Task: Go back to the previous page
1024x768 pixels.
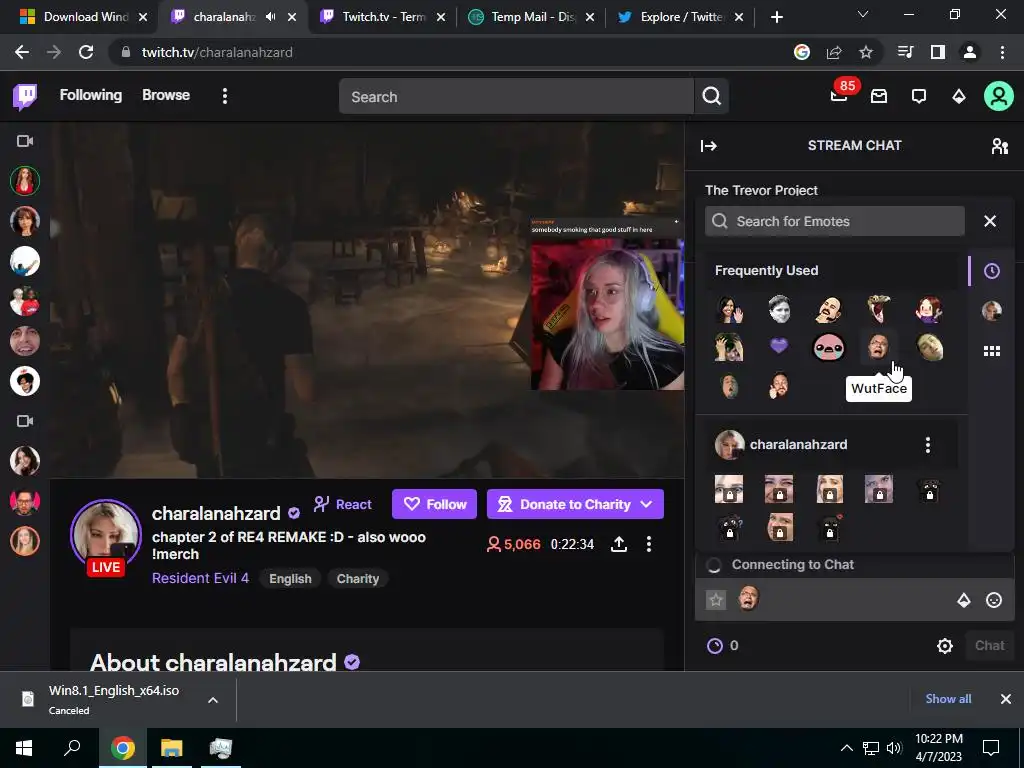Action: [22, 52]
